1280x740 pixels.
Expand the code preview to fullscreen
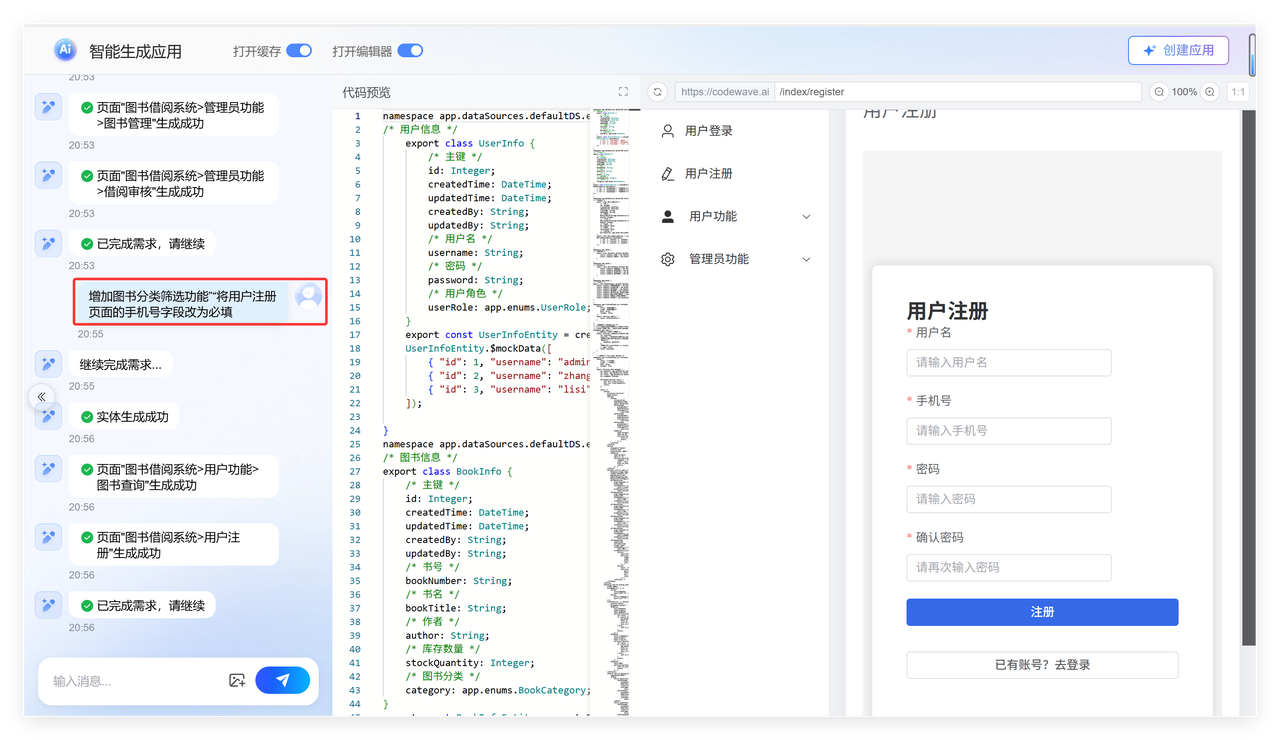click(x=623, y=92)
